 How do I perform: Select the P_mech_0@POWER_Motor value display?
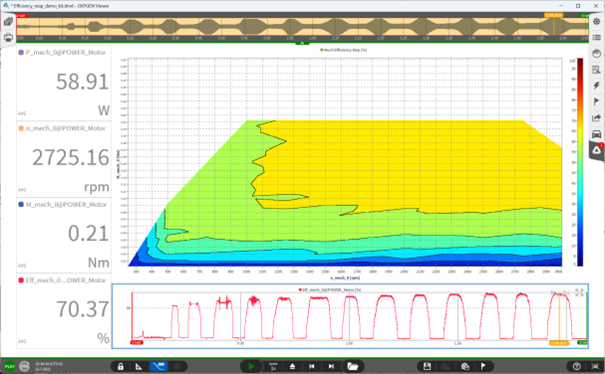point(64,83)
